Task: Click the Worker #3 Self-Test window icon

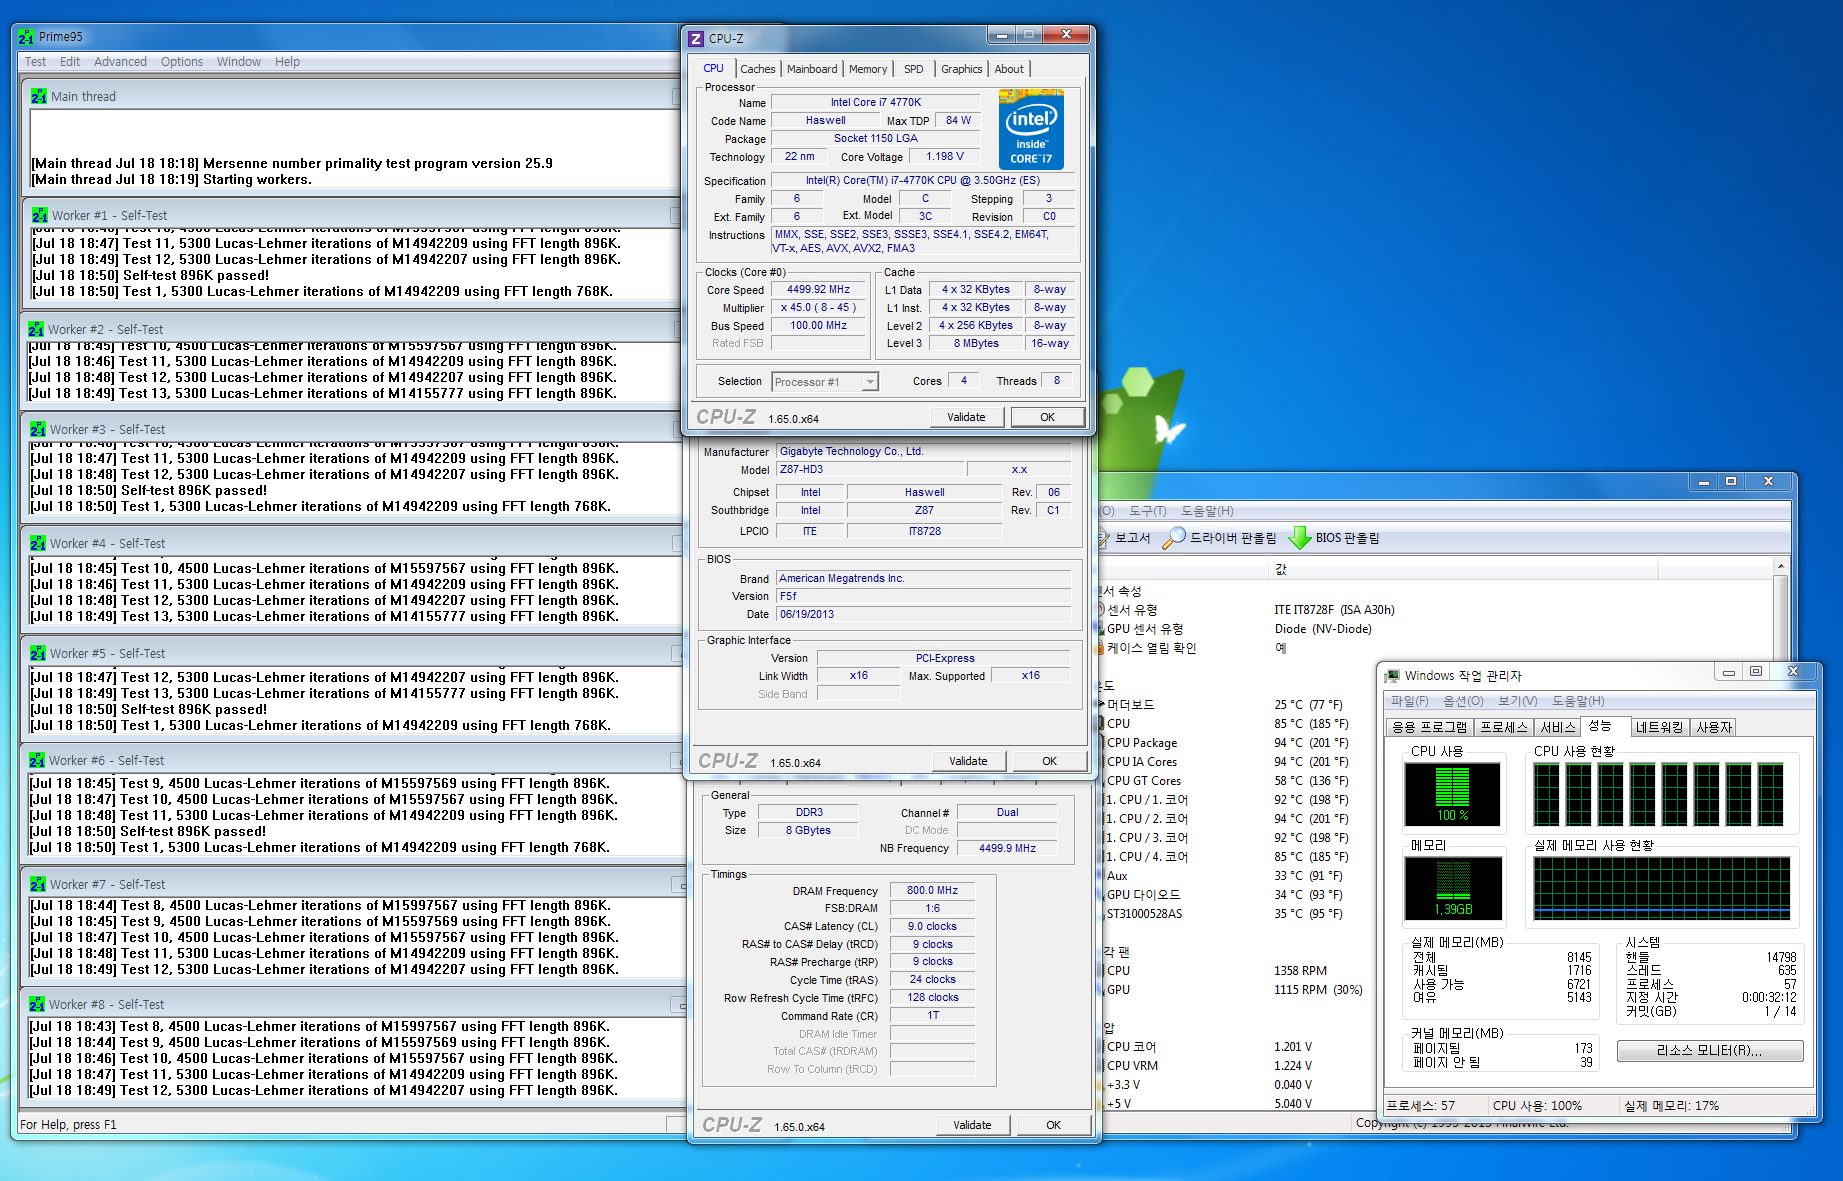Action: (x=38, y=429)
